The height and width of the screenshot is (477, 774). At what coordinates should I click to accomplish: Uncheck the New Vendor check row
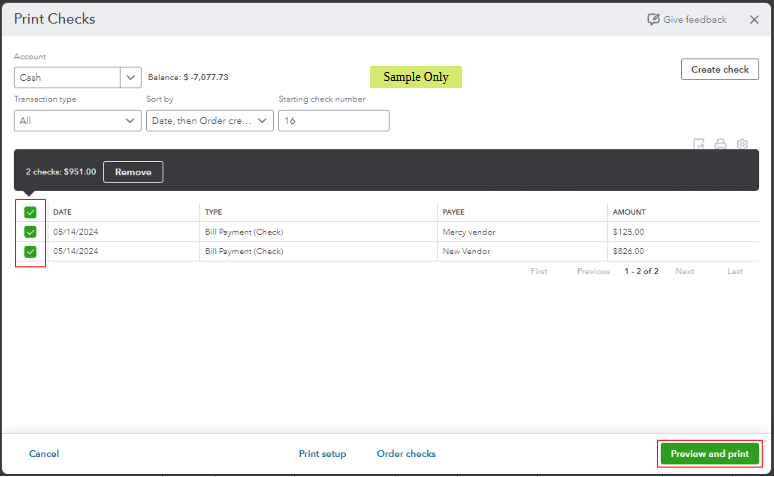(30, 251)
